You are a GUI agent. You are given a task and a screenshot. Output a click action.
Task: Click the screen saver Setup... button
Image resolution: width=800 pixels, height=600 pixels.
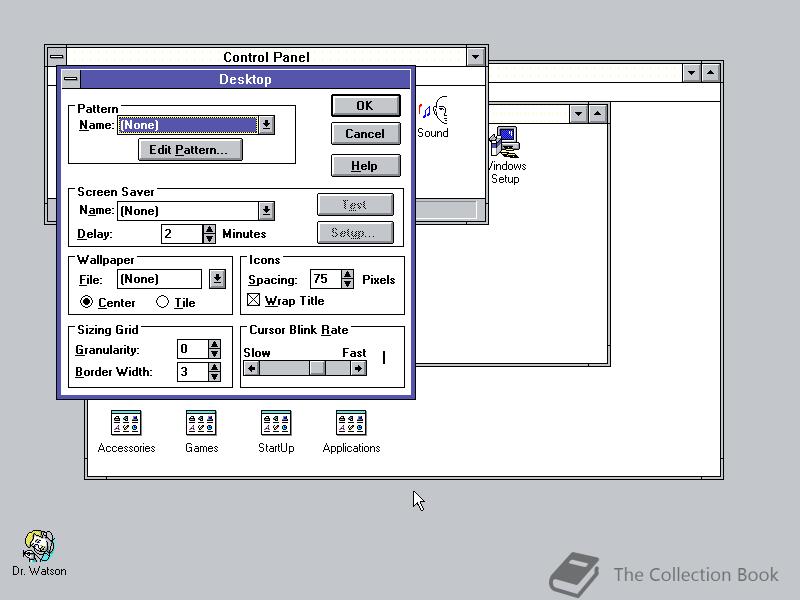355,233
